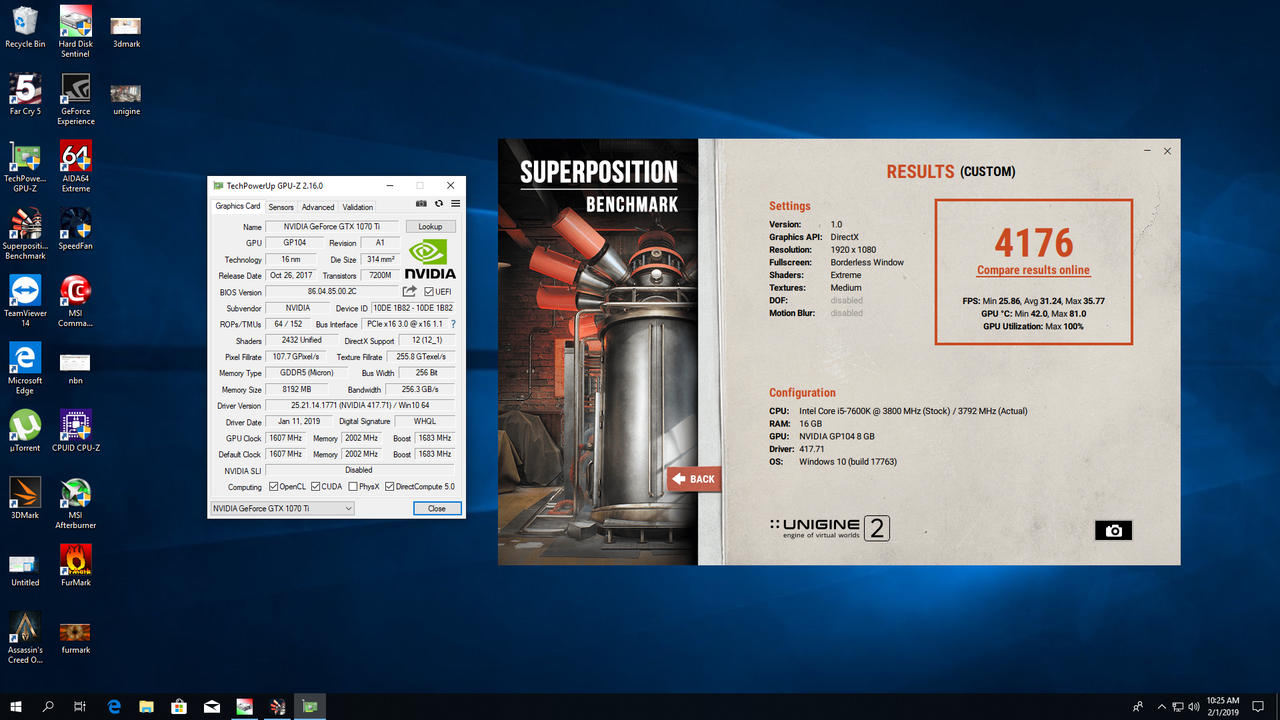Open the Mail app from the taskbar
Screen dimensions: 1280x720
coord(212,706)
